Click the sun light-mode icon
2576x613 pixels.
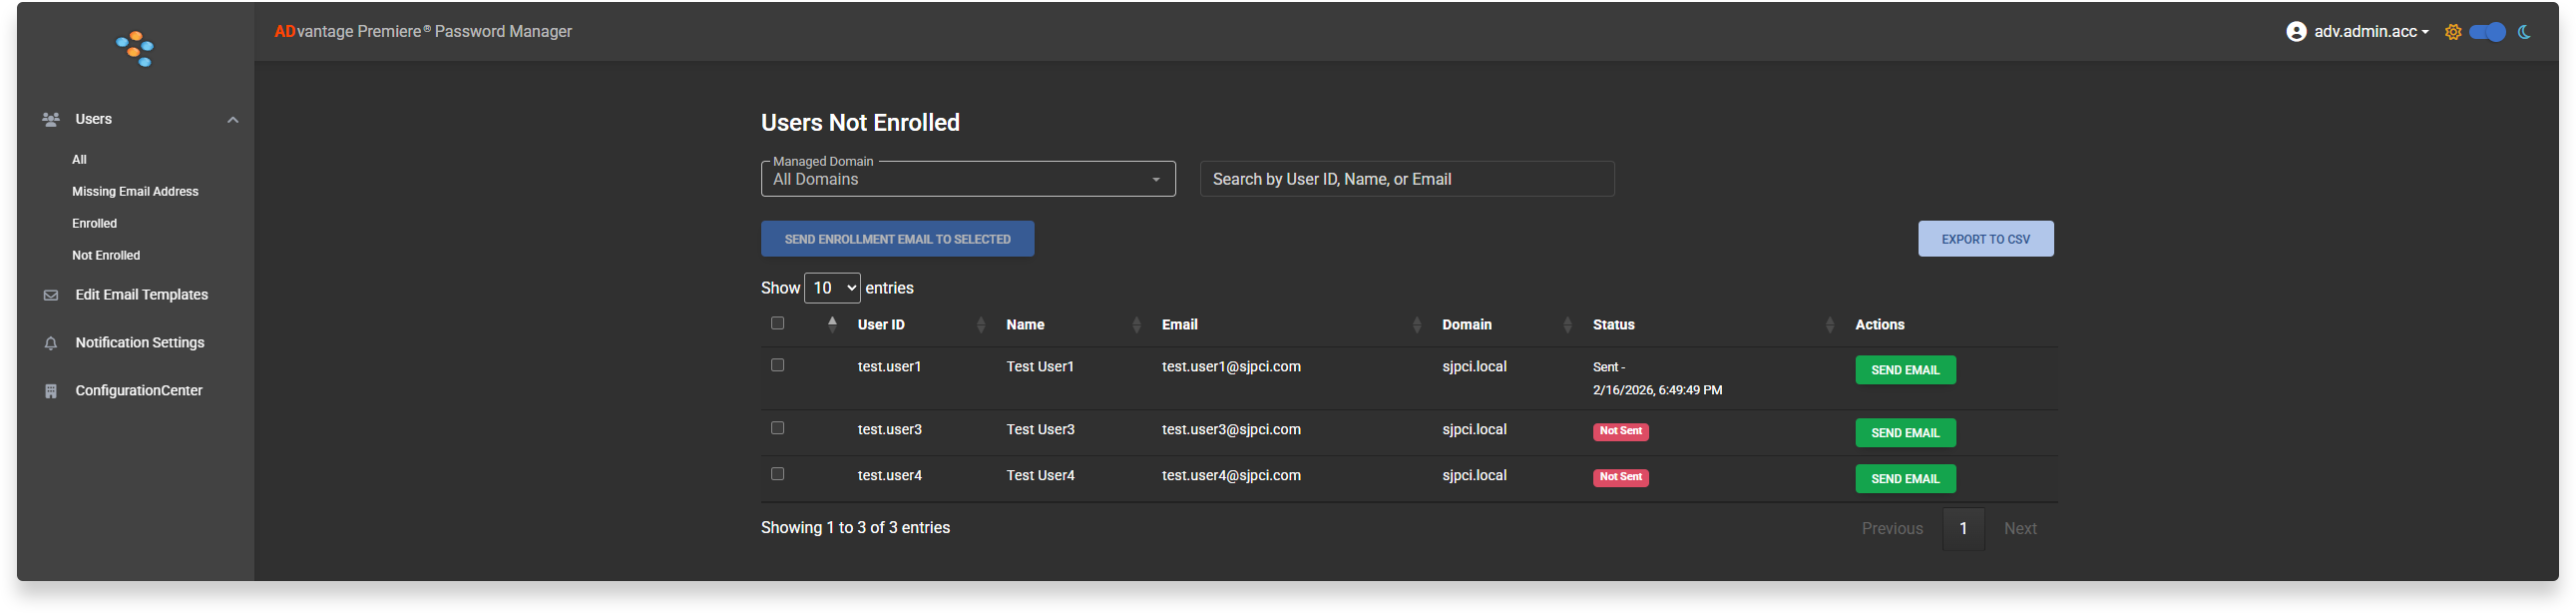coord(2453,32)
